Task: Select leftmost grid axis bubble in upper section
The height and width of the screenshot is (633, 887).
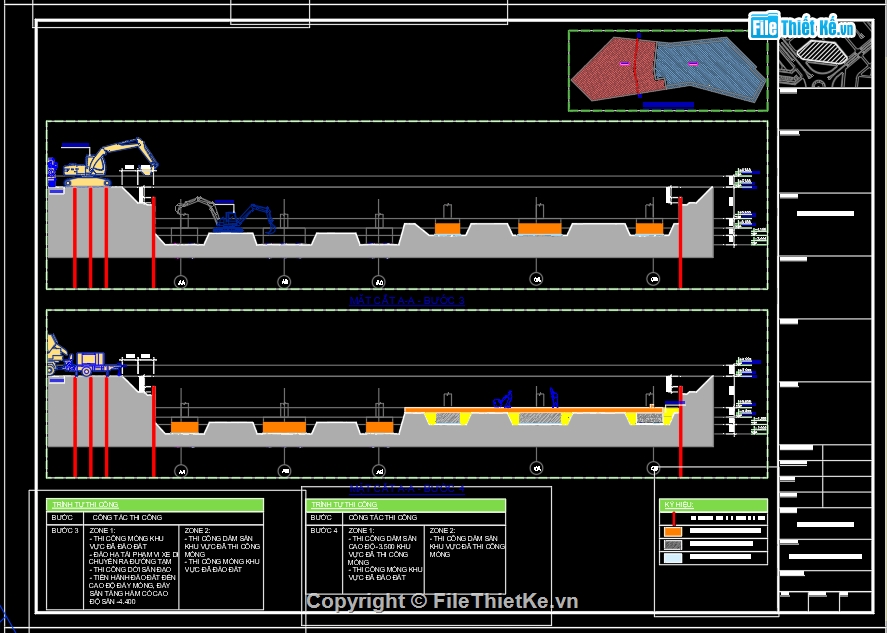Action: (x=181, y=281)
